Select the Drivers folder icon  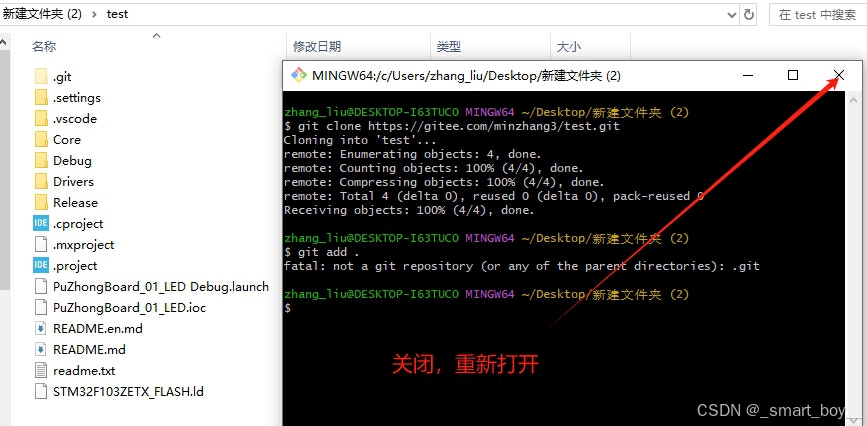tap(41, 181)
